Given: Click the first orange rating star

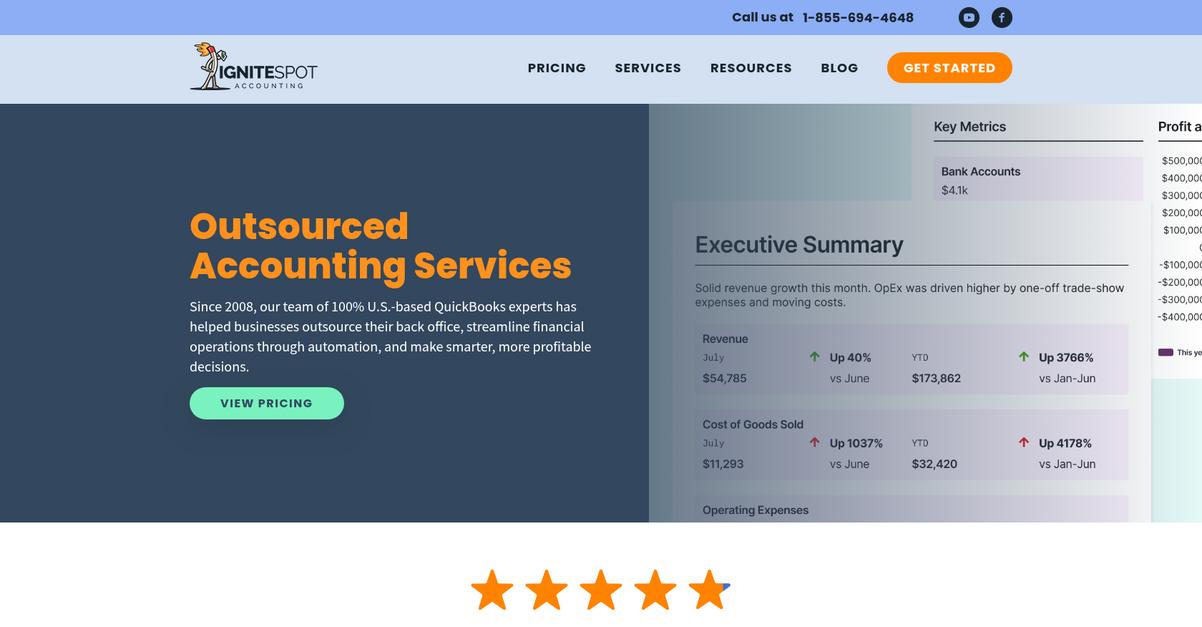Looking at the screenshot, I should coord(492,590).
